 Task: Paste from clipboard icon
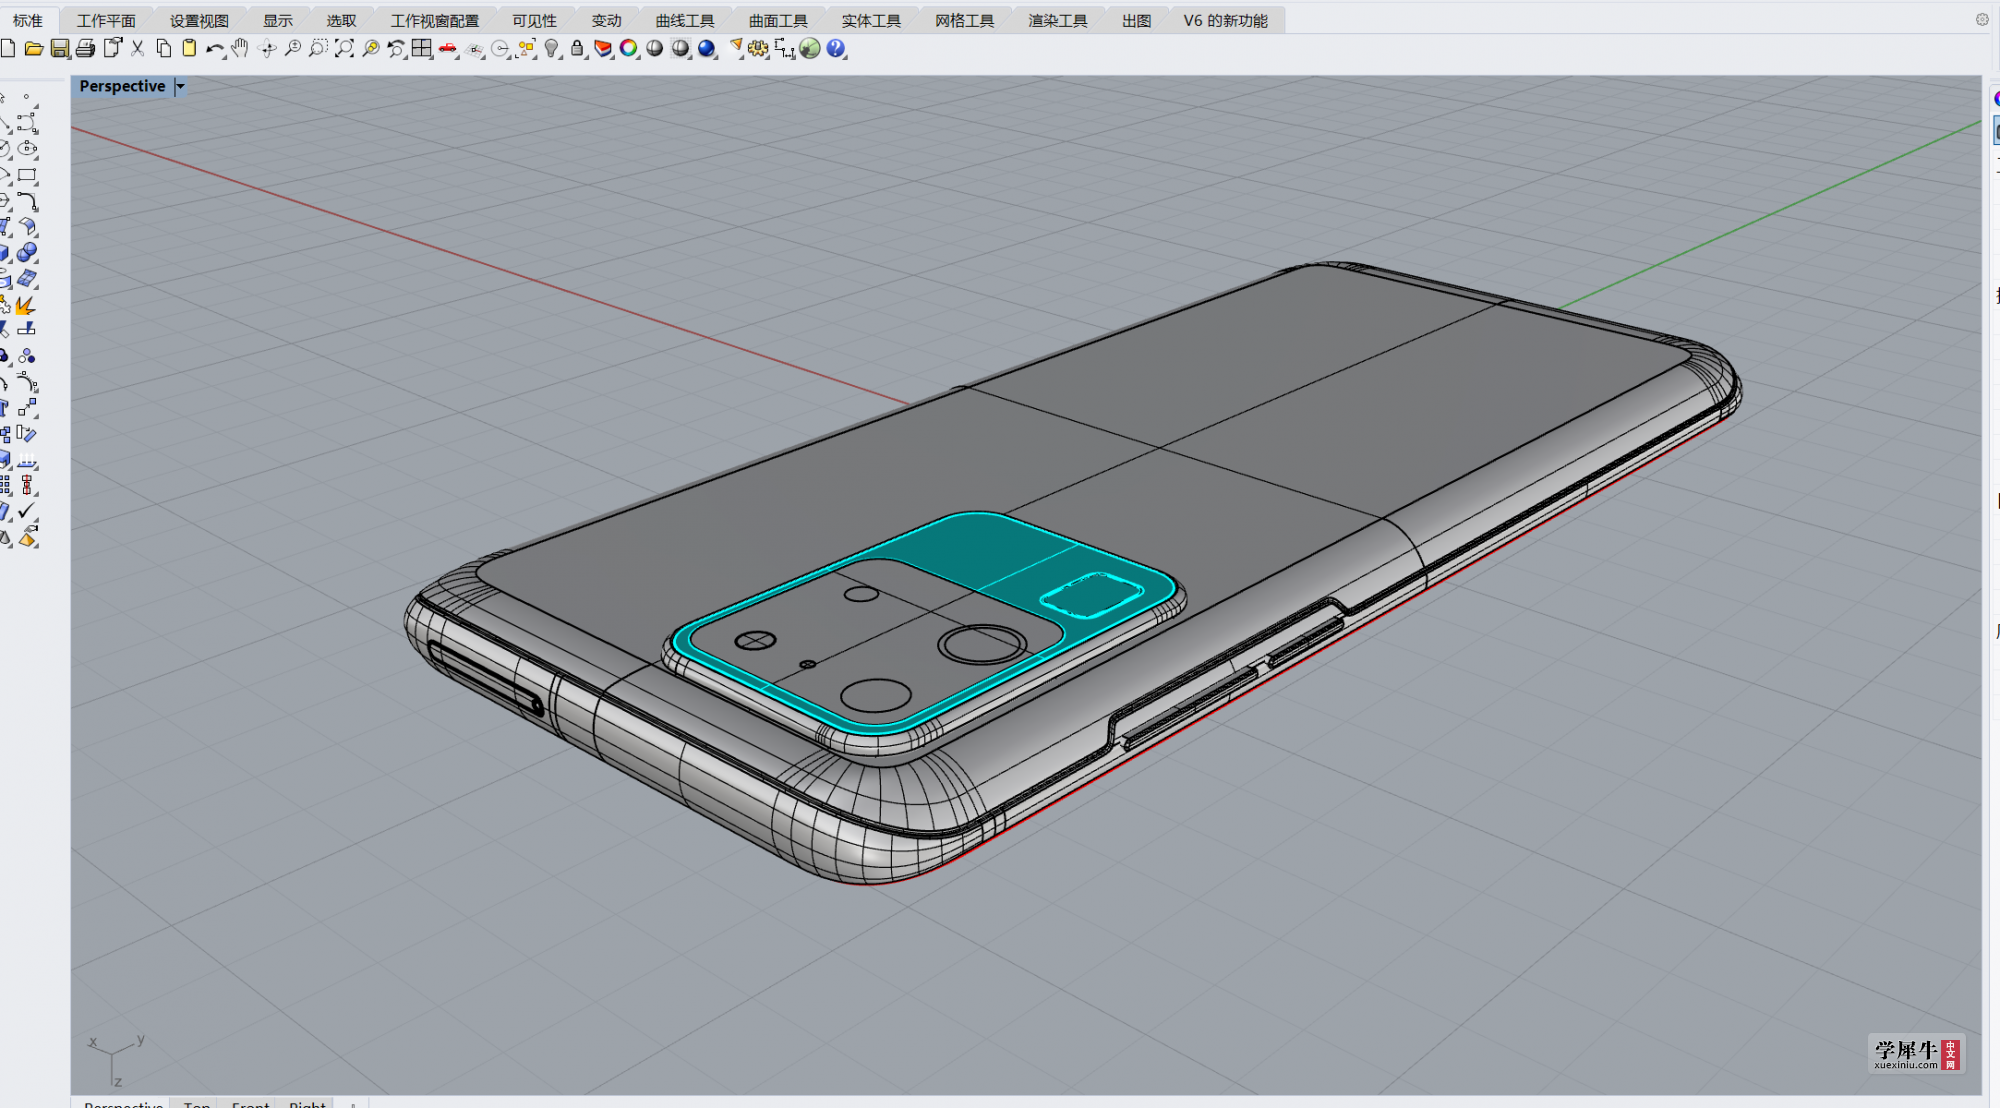189,48
